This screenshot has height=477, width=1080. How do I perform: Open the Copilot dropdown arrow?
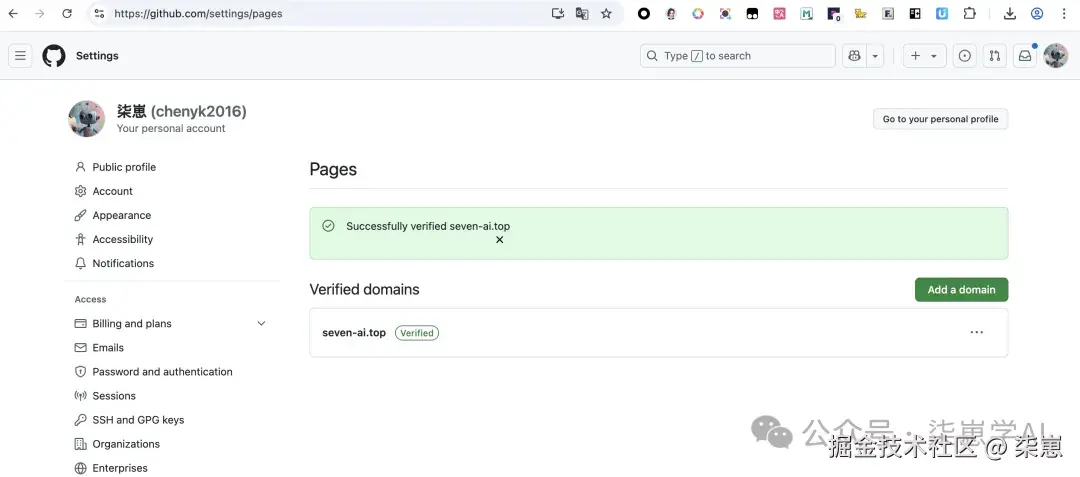coord(876,56)
